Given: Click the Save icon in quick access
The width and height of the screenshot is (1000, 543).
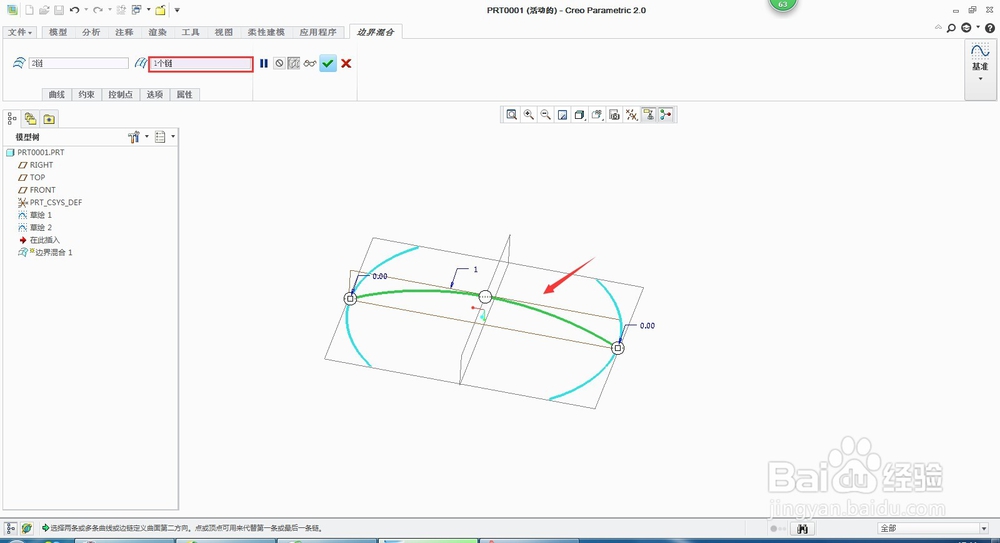Looking at the screenshot, I should pyautogui.click(x=59, y=10).
